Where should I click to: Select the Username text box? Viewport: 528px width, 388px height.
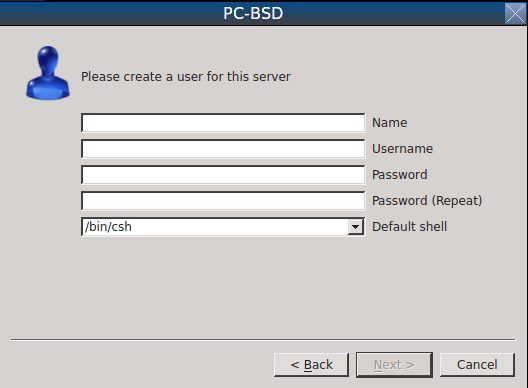(223, 149)
